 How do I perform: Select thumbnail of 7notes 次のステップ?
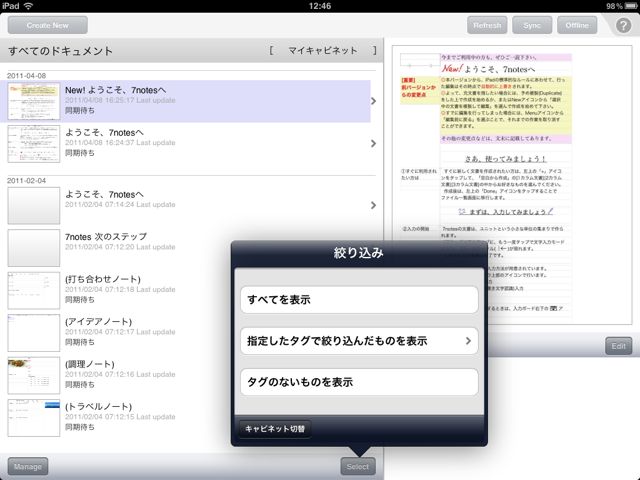coord(34,248)
